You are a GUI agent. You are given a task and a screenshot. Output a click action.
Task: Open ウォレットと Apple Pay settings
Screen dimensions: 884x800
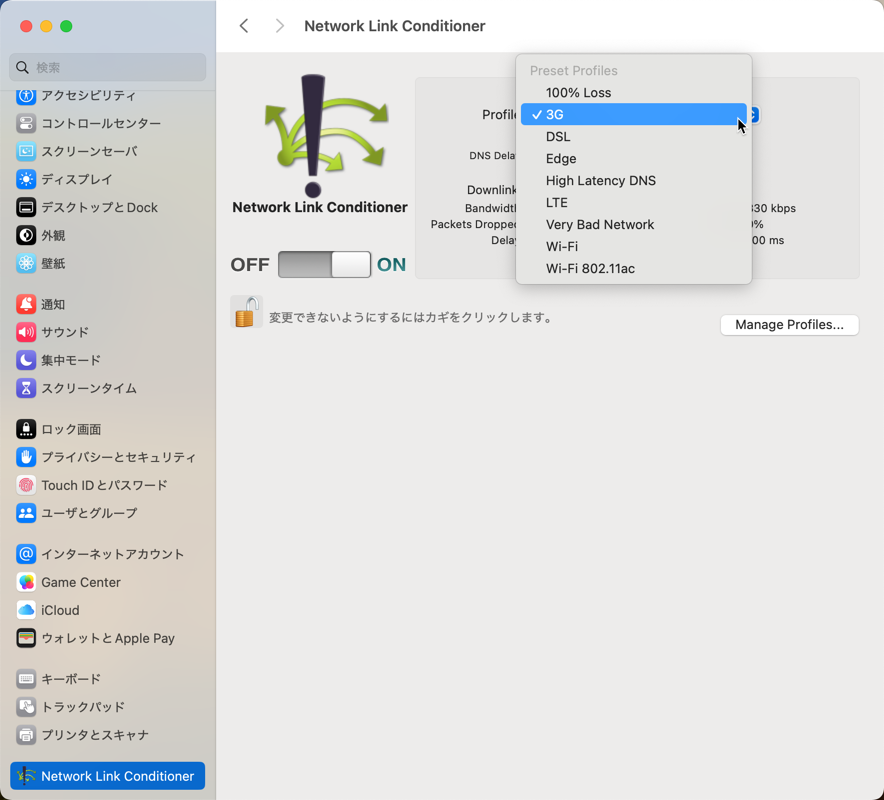pyautogui.click(x=107, y=638)
